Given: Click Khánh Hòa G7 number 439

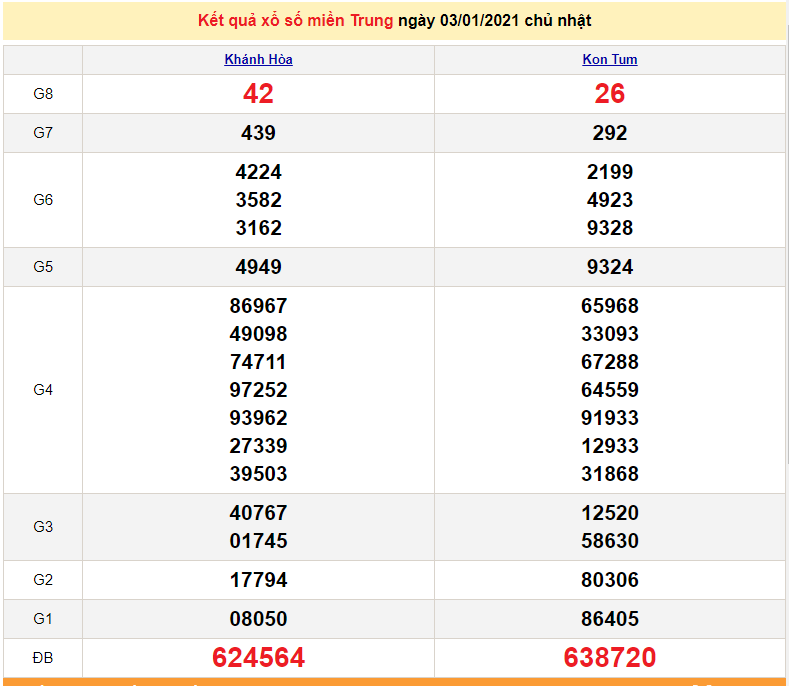Looking at the screenshot, I should click(258, 133).
